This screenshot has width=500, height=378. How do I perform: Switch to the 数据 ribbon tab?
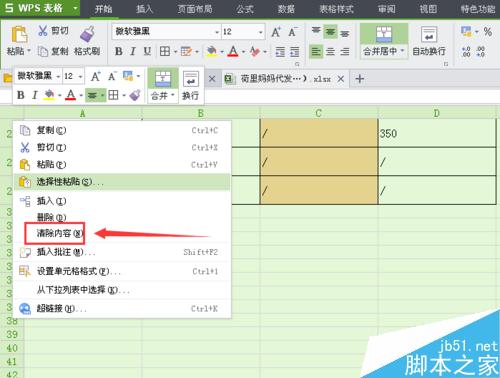tap(286, 9)
